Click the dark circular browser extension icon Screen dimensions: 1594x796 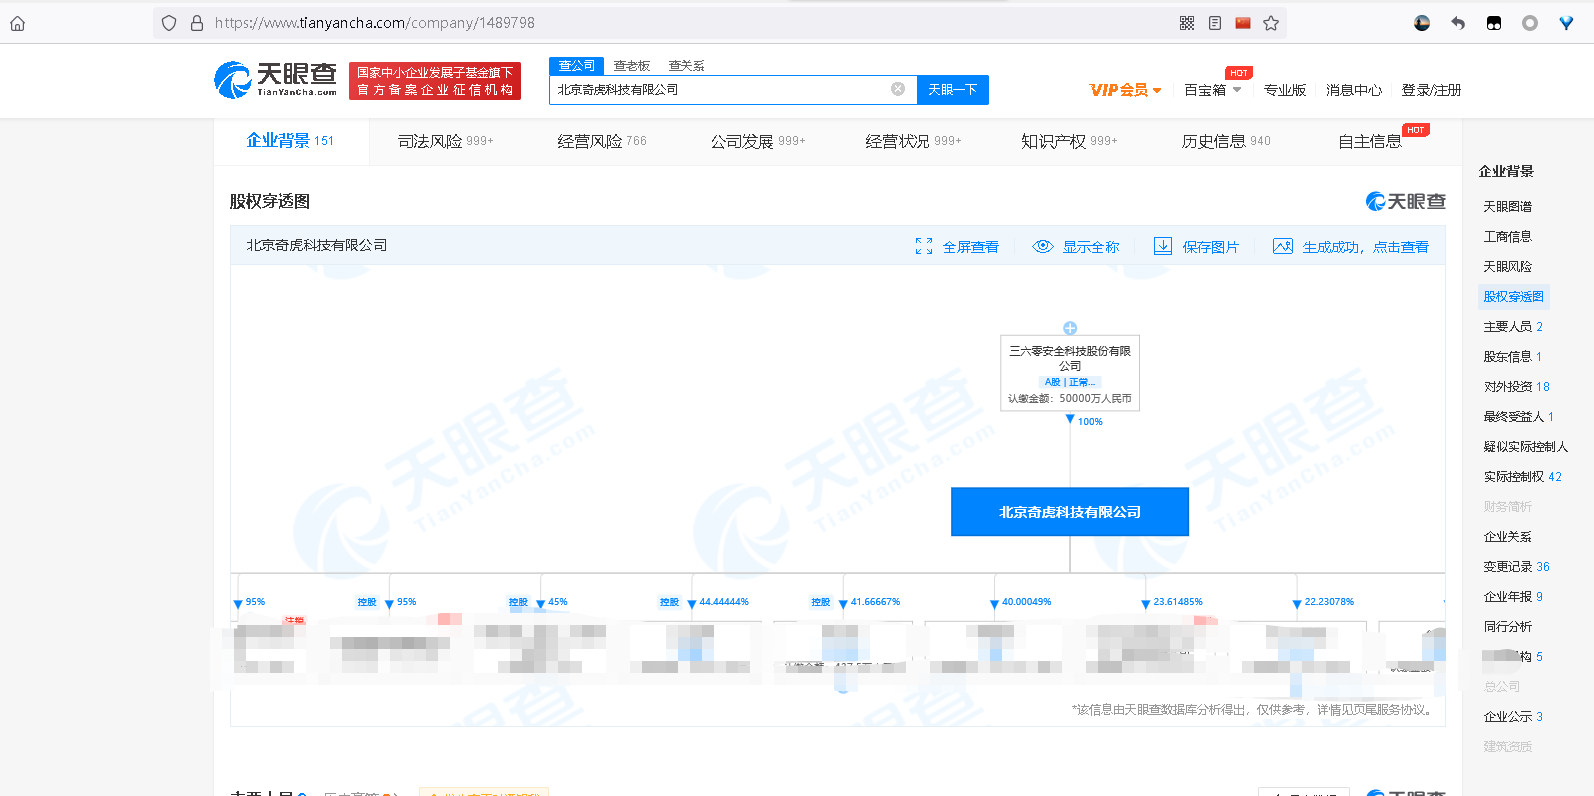(x=1422, y=23)
